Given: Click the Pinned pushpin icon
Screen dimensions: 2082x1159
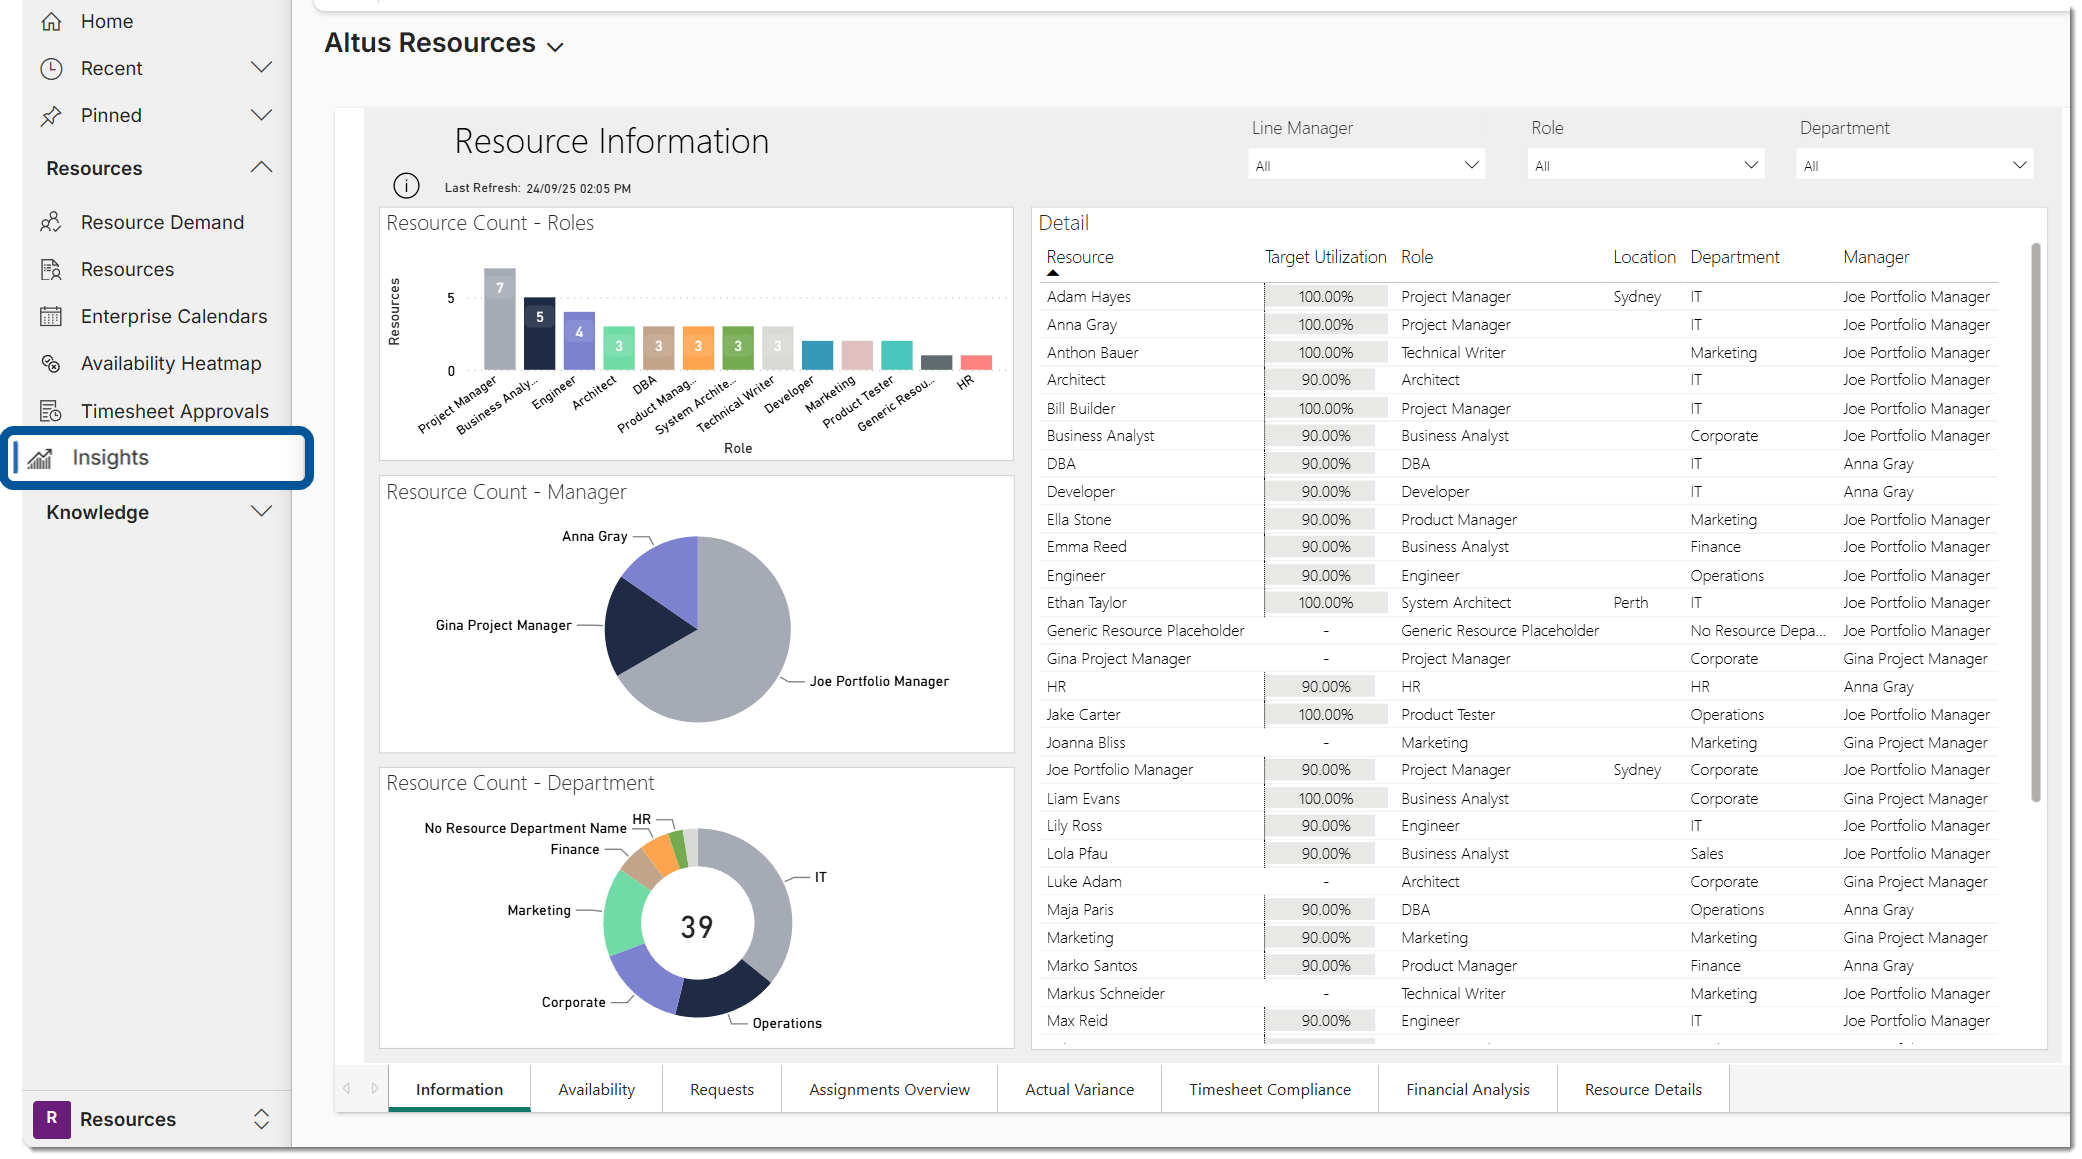Looking at the screenshot, I should pyautogui.click(x=51, y=116).
